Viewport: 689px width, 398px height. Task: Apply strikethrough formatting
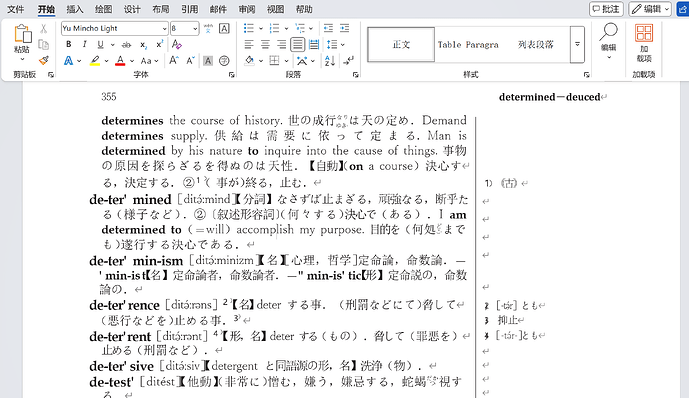click(x=127, y=45)
